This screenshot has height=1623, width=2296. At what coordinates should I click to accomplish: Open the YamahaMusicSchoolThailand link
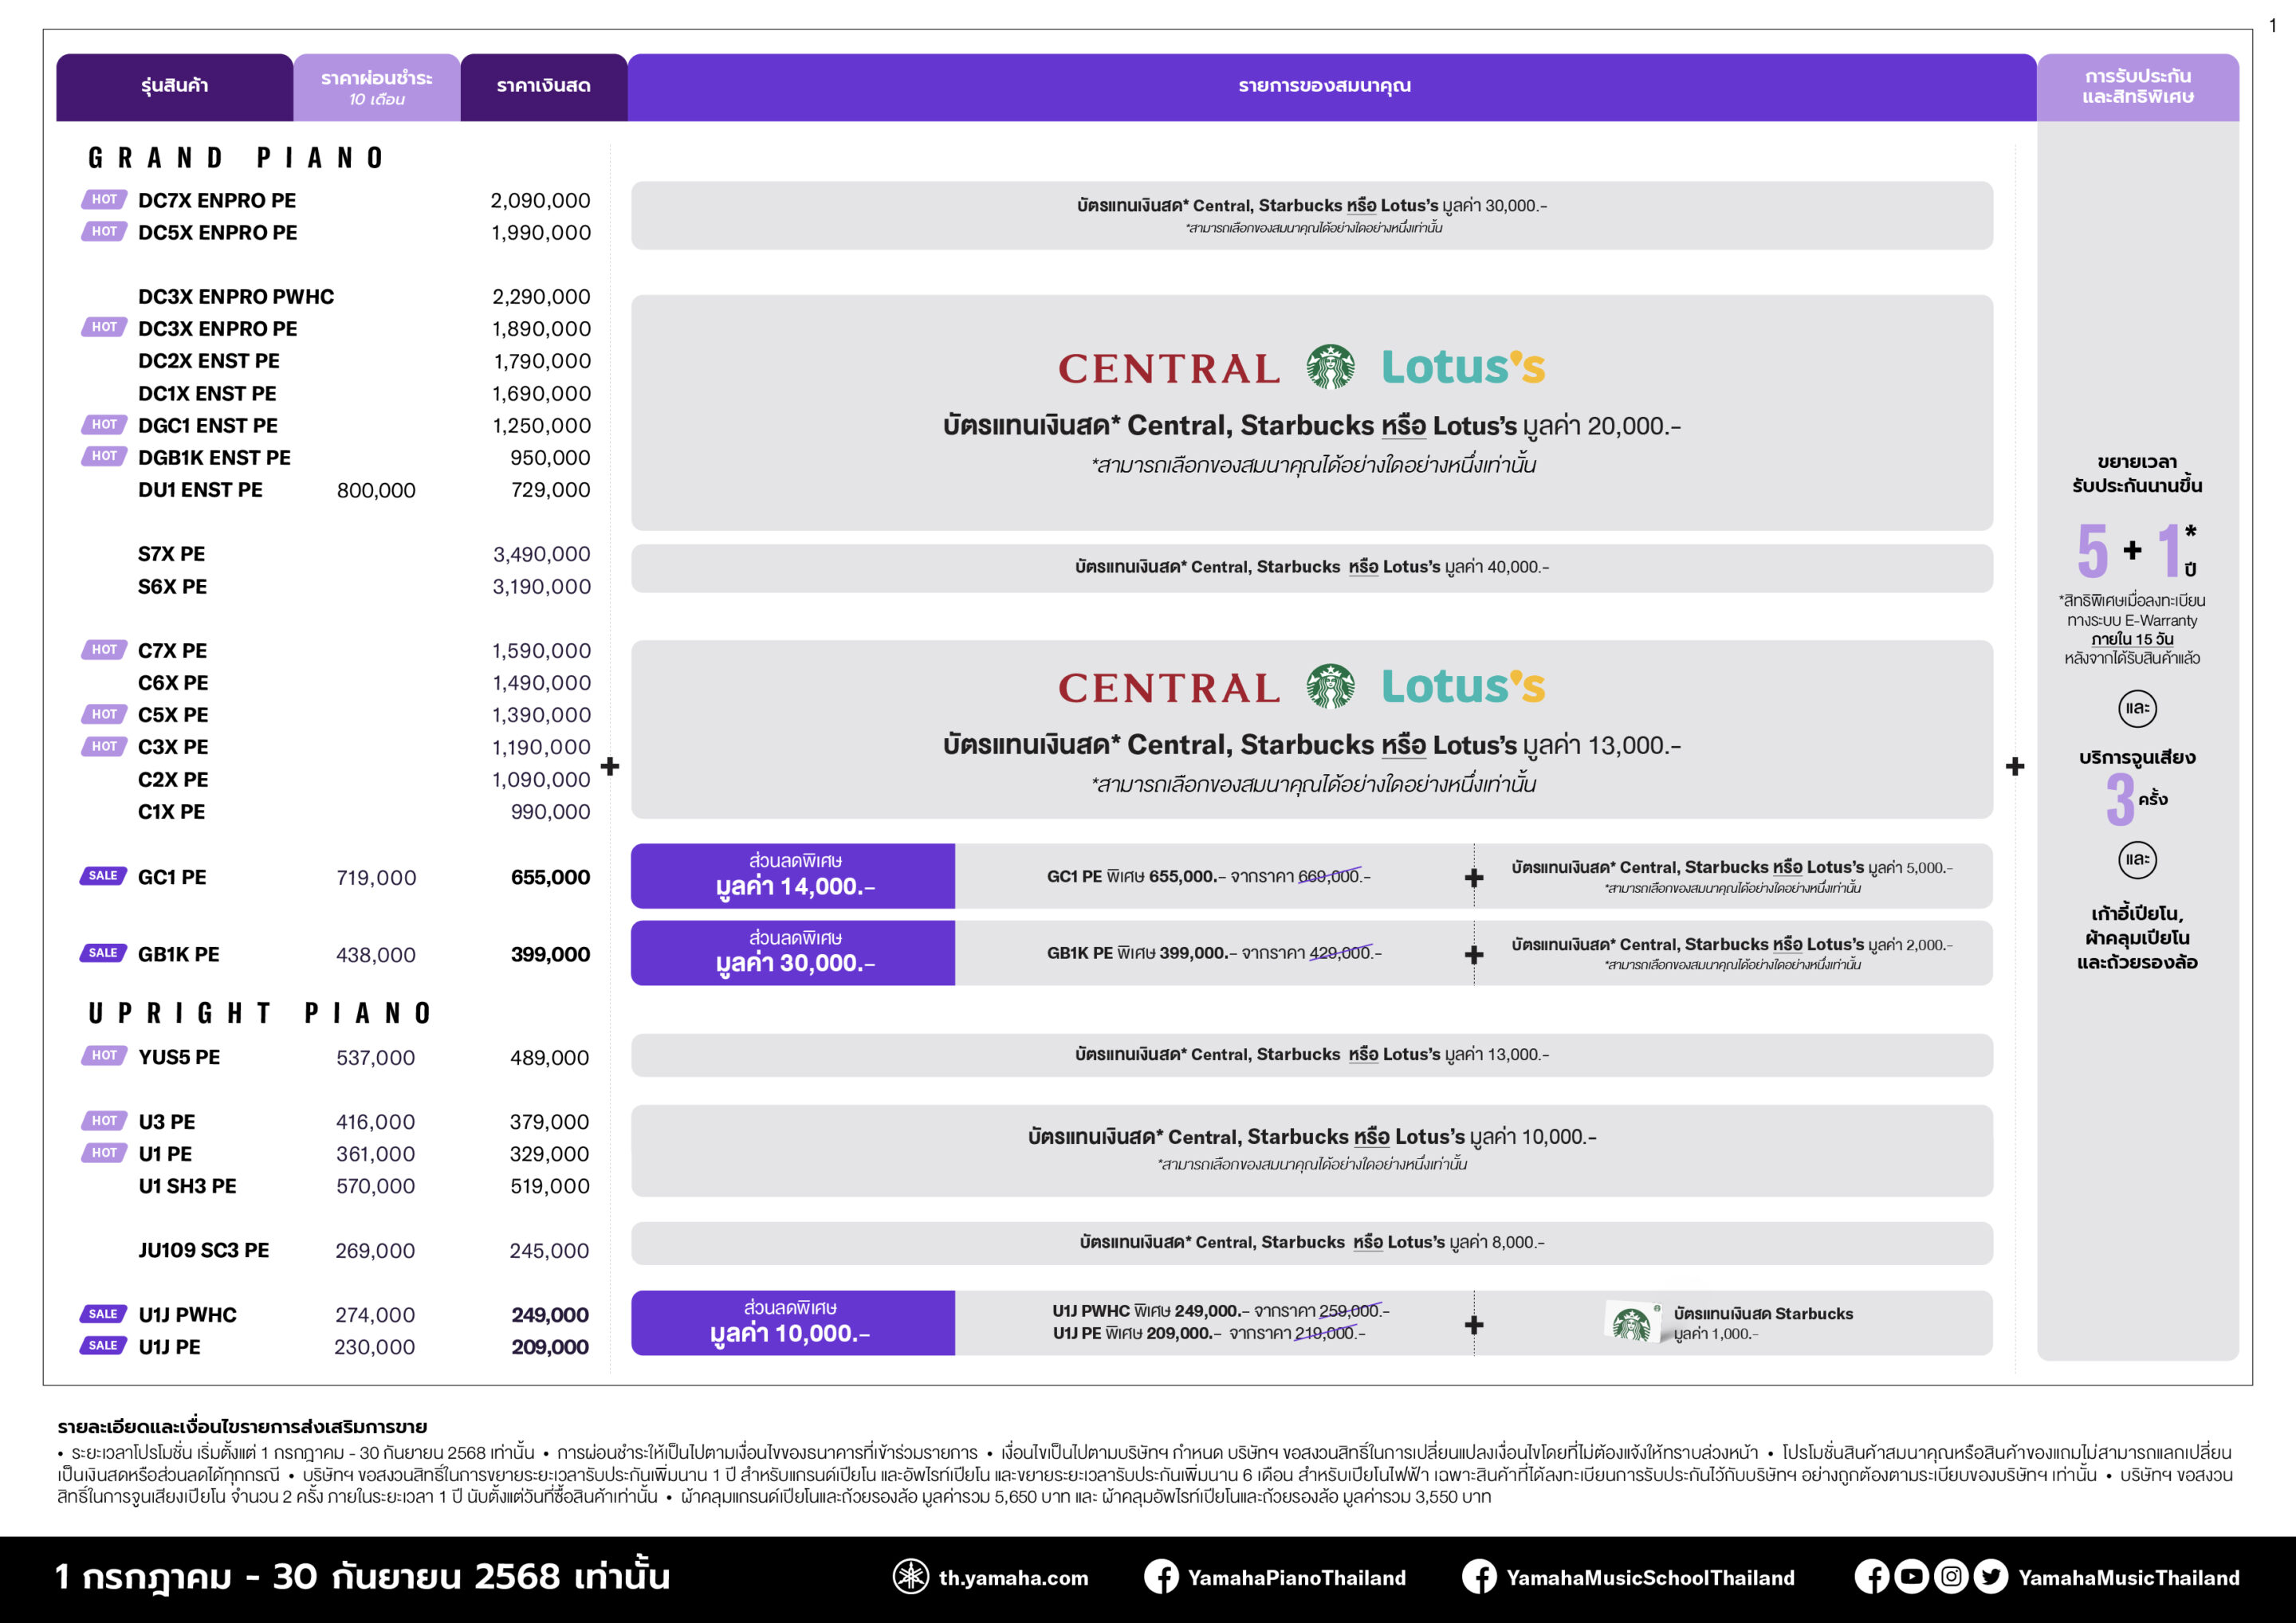(1650, 1578)
